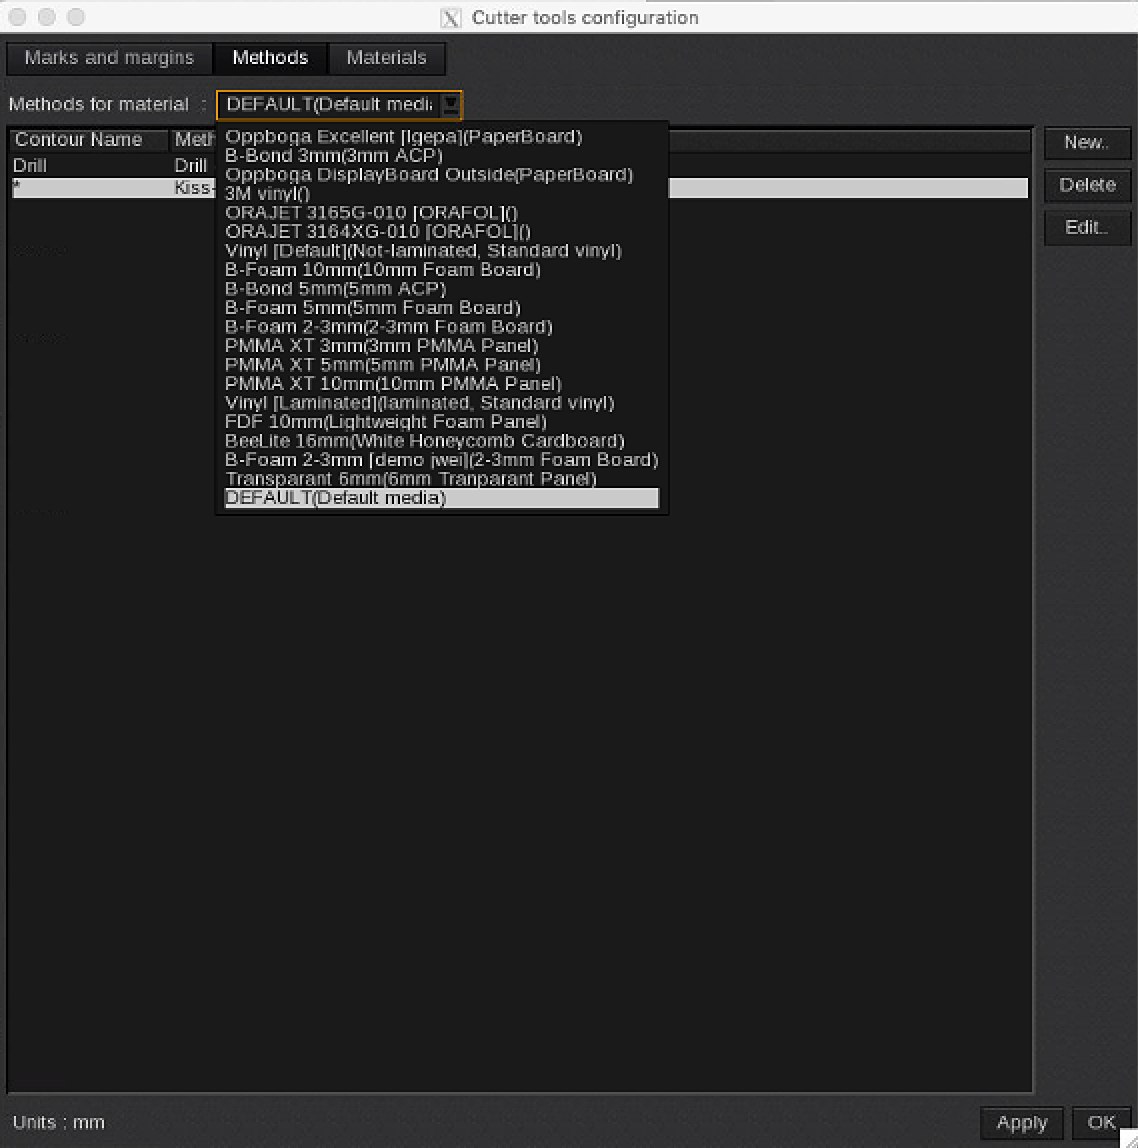Confirm settings with the OK button
Screen dimensions: 1138x1148
coord(1101,1122)
